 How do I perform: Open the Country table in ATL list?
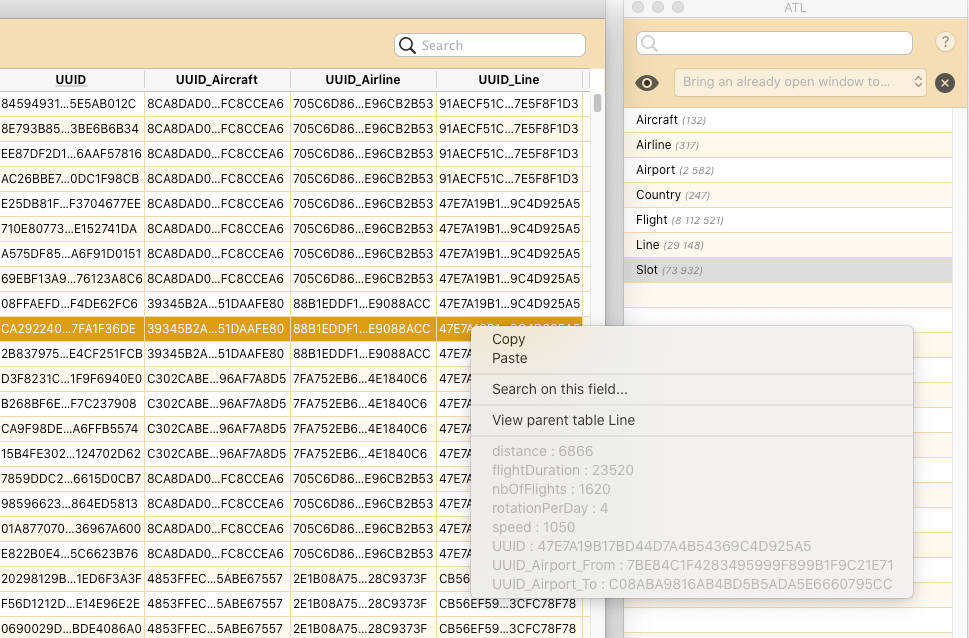click(788, 195)
